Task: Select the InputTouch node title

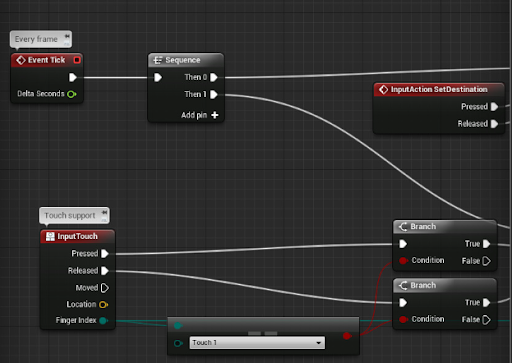Action: click(77, 236)
